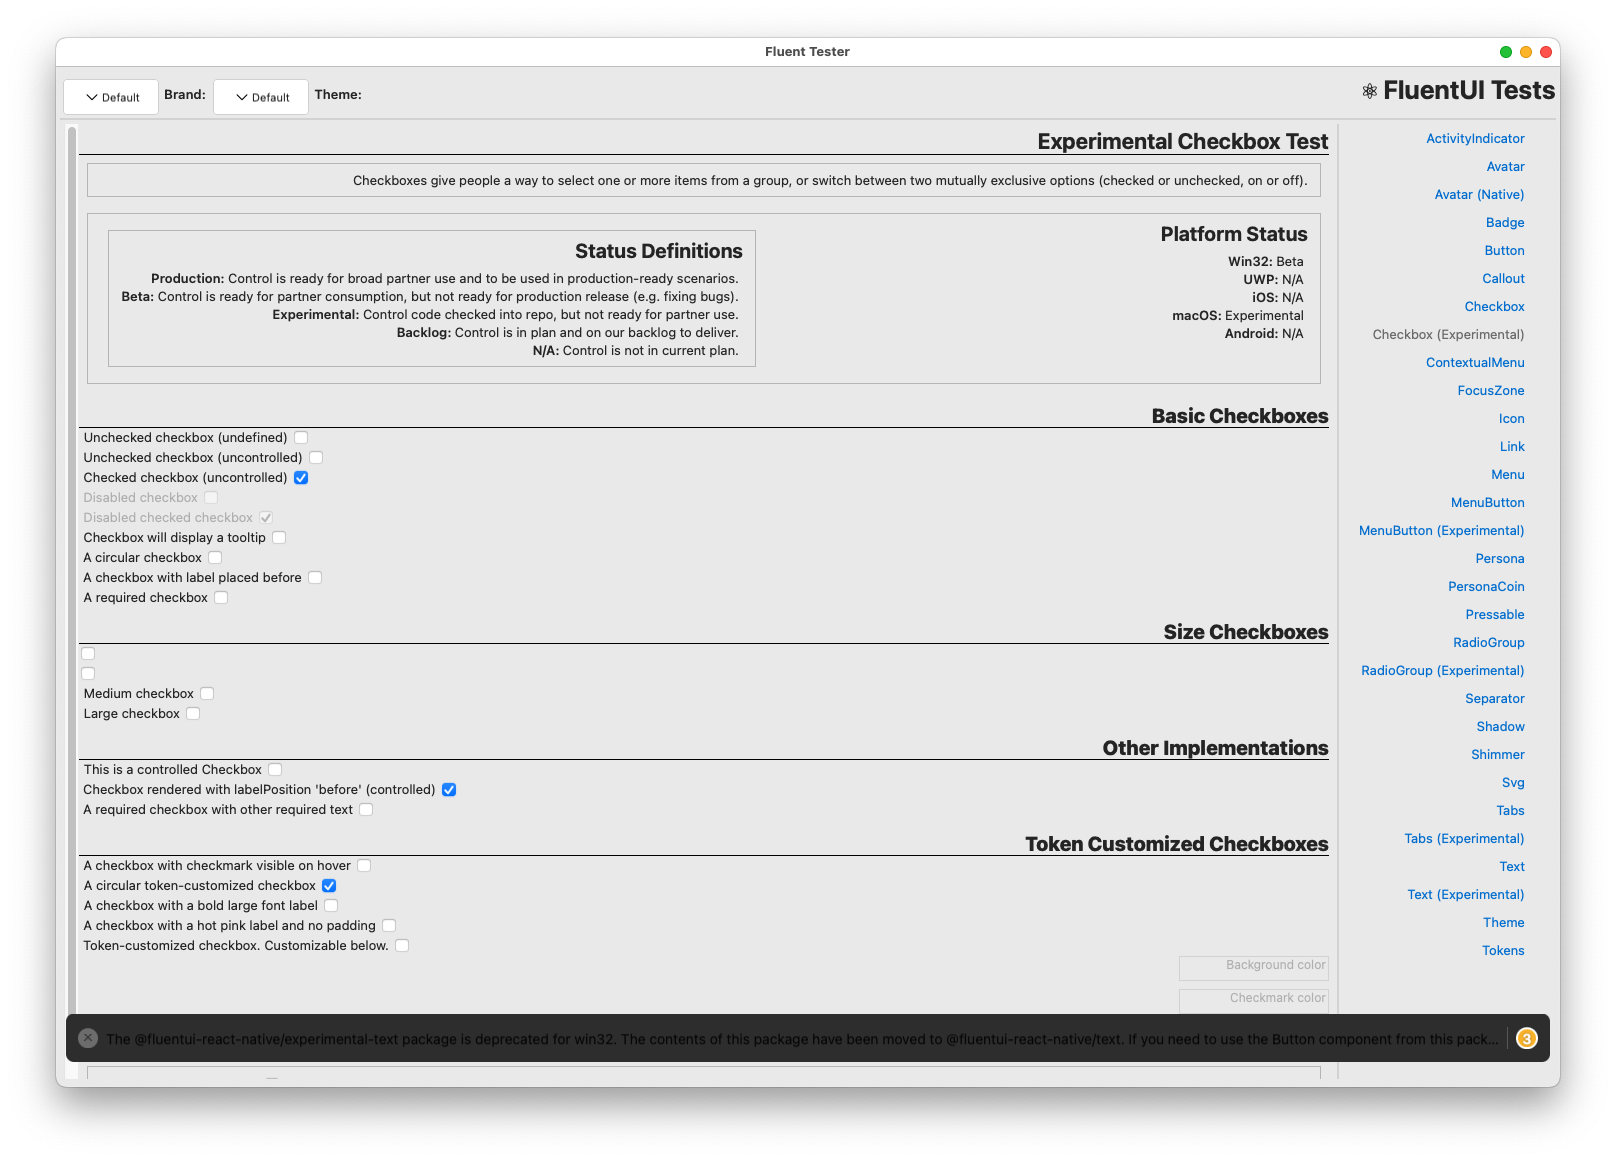Toggle the Medium checkbox
Viewport: 1616px width, 1161px height.
[207, 693]
